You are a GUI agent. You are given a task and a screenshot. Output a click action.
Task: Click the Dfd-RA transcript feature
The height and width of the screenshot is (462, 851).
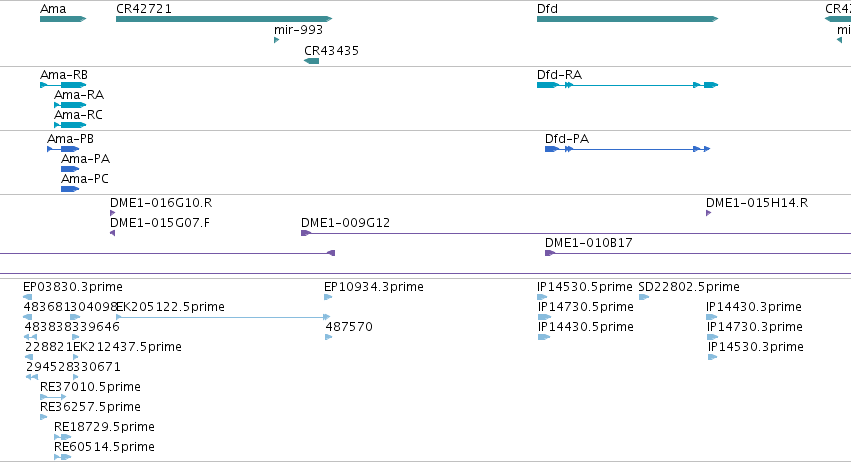click(x=627, y=85)
